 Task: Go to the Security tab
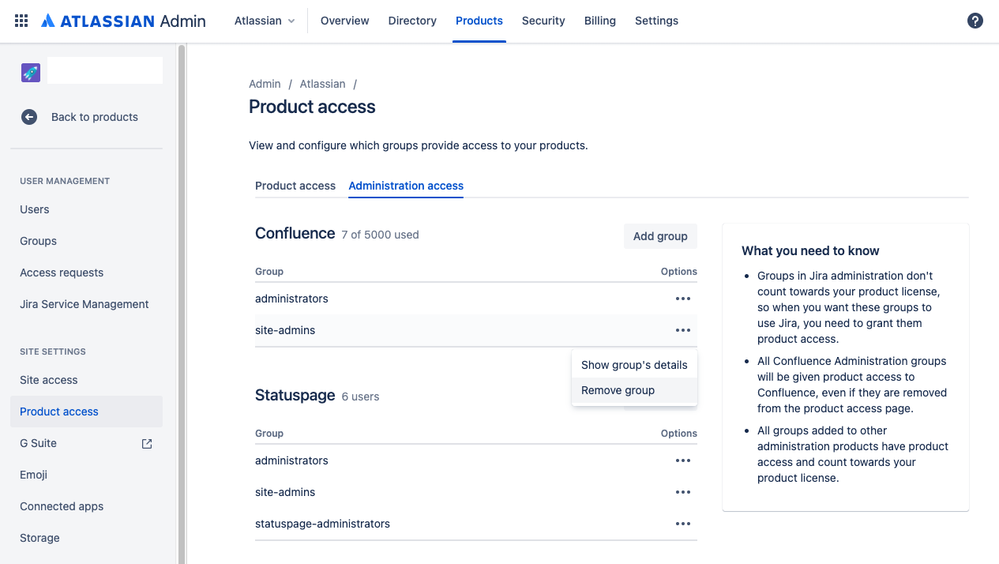(x=543, y=21)
